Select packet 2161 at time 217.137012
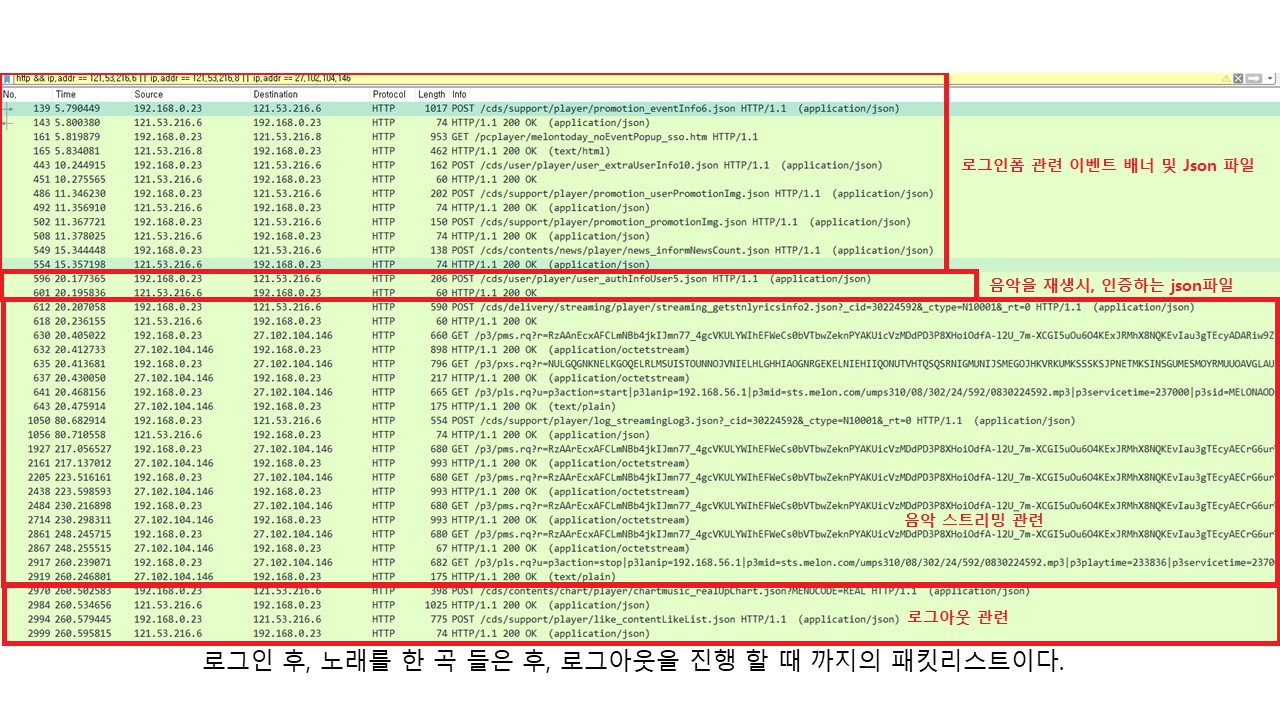1280x720 pixels. tap(640, 464)
